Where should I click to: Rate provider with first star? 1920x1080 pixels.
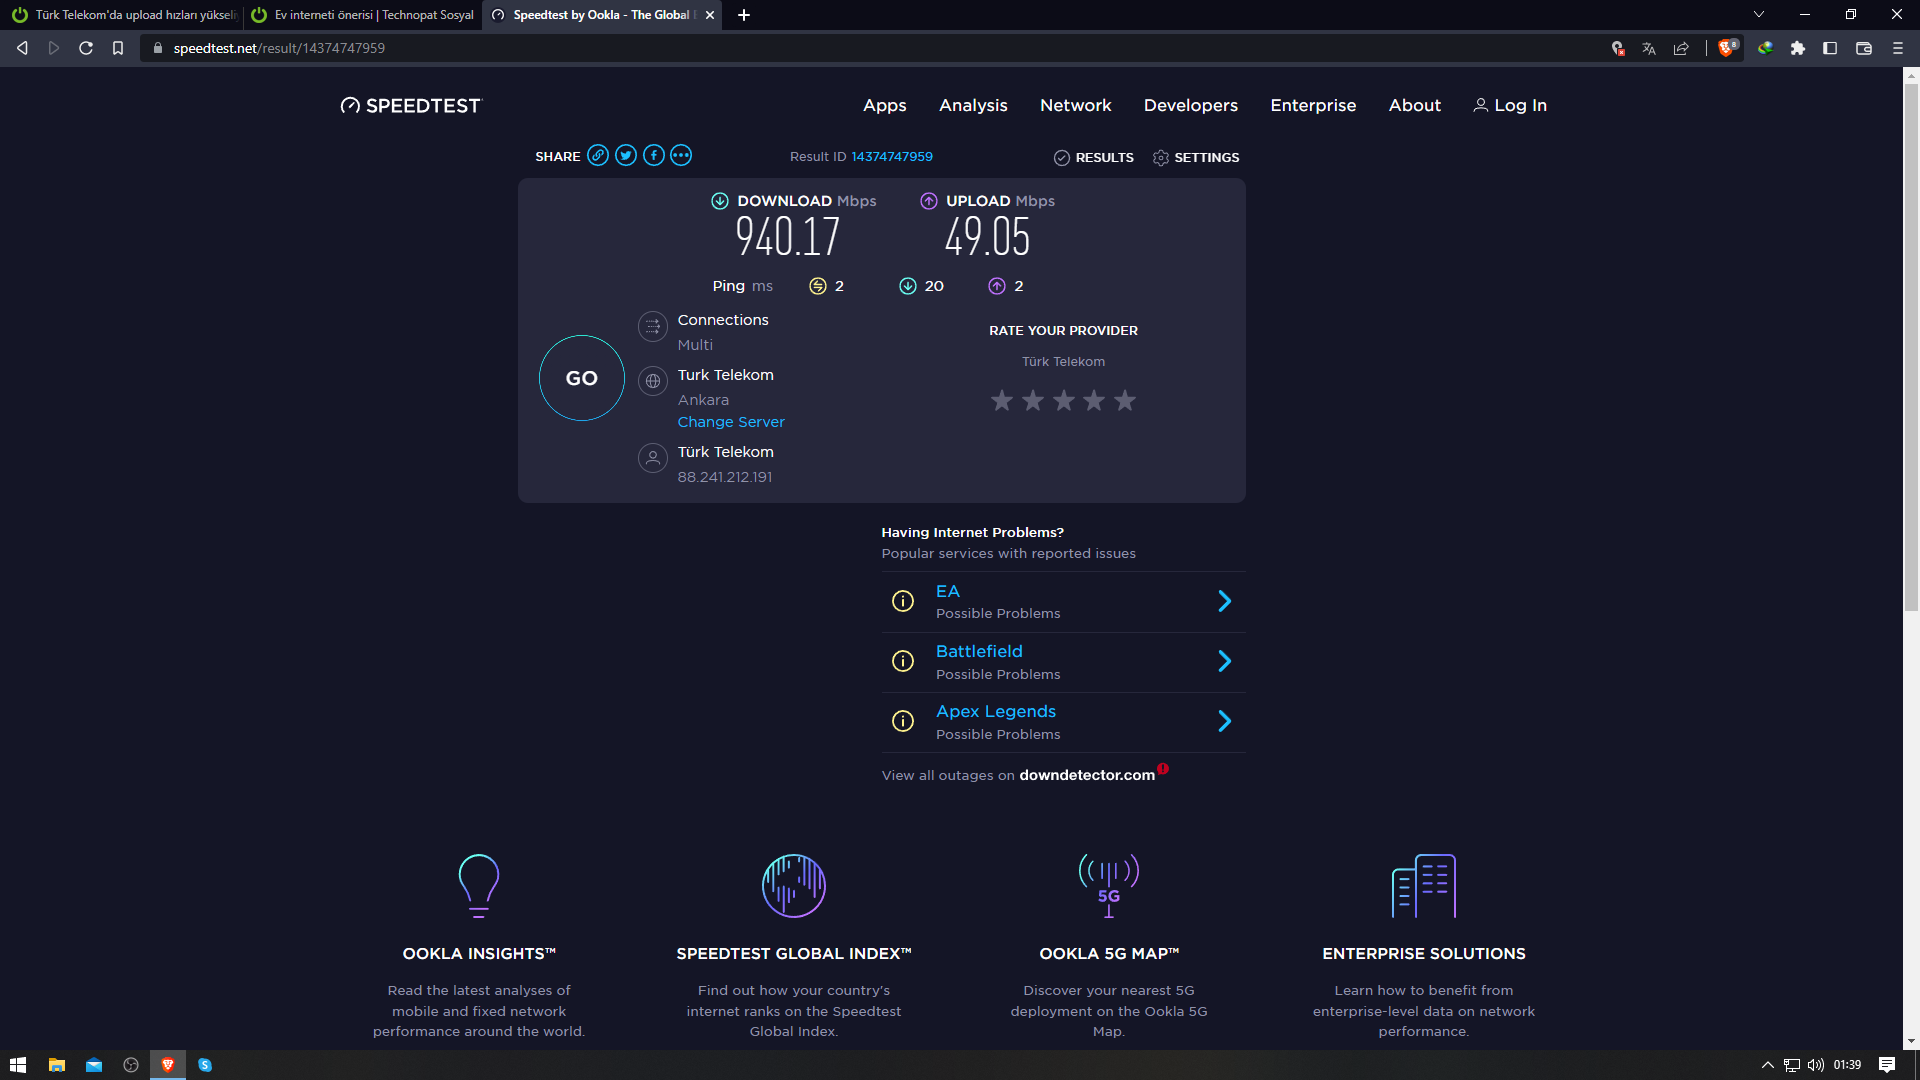click(1002, 401)
